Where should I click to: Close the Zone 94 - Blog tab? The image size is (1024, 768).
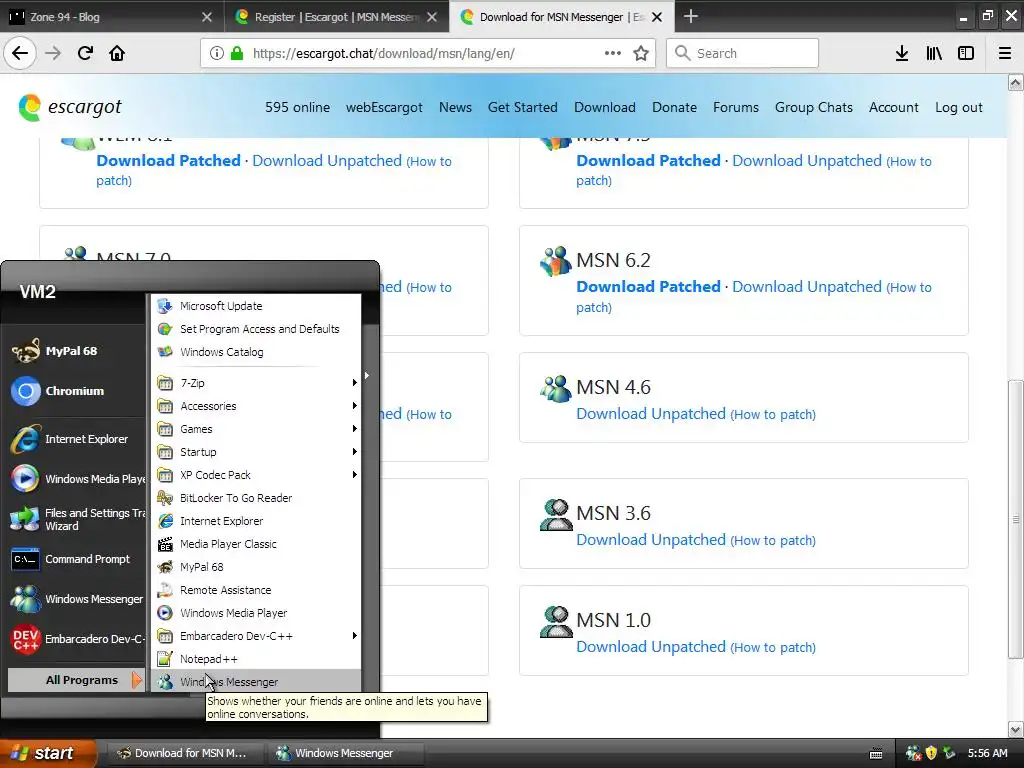206,17
